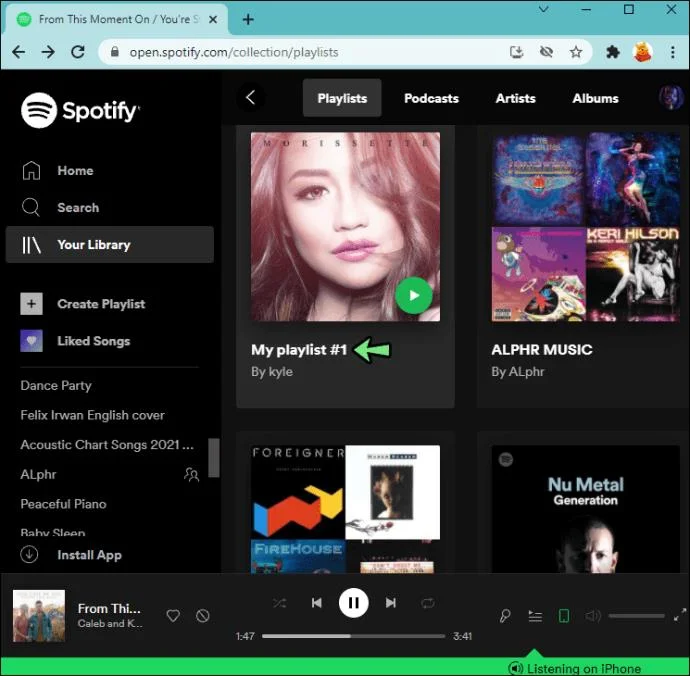
Task: Click the now playing album art
Action: [x=39, y=615]
